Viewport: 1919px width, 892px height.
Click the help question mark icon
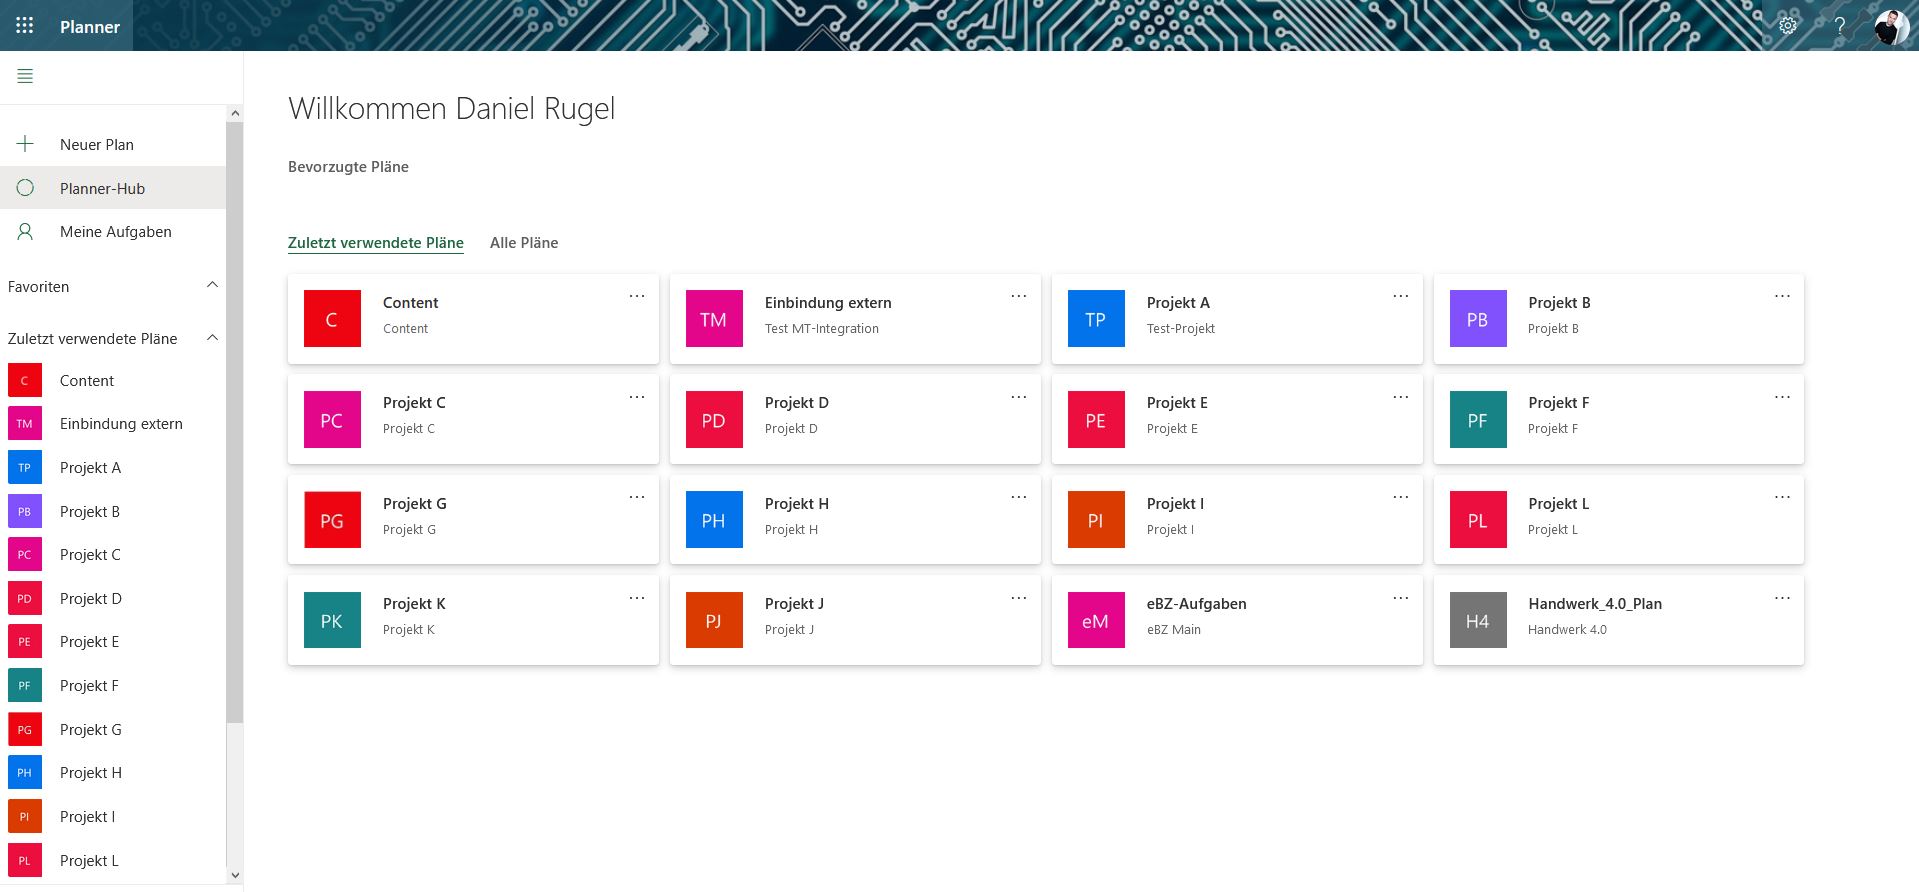coord(1839,26)
